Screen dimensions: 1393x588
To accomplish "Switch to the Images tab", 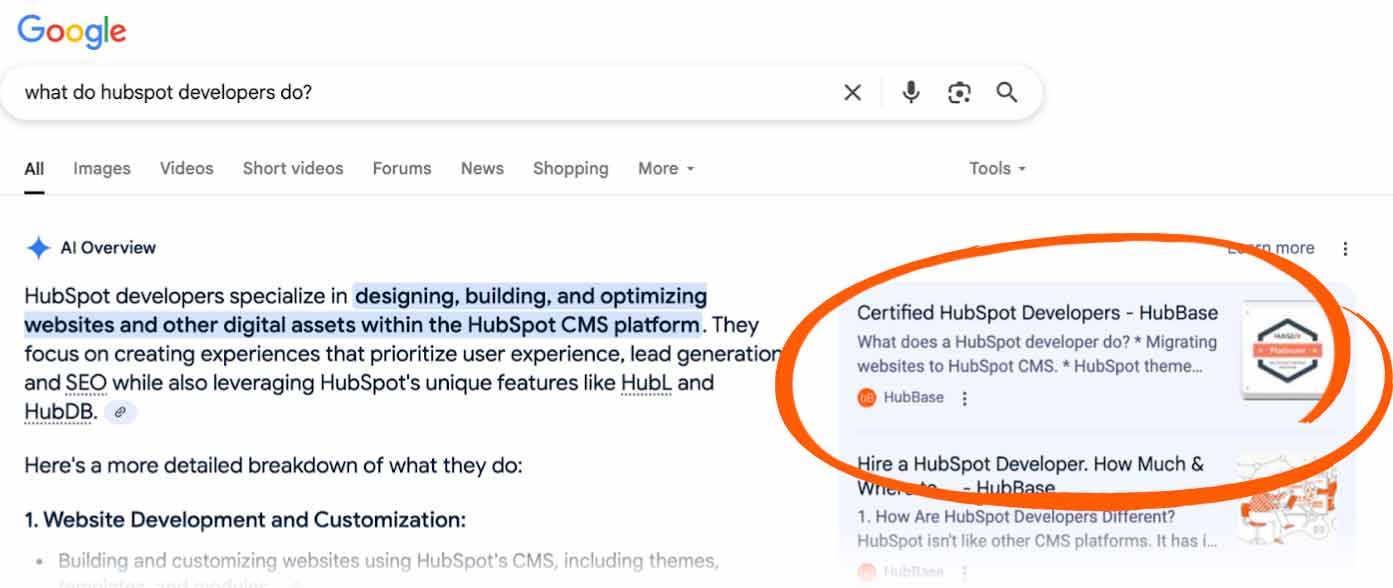I will 102,168.
